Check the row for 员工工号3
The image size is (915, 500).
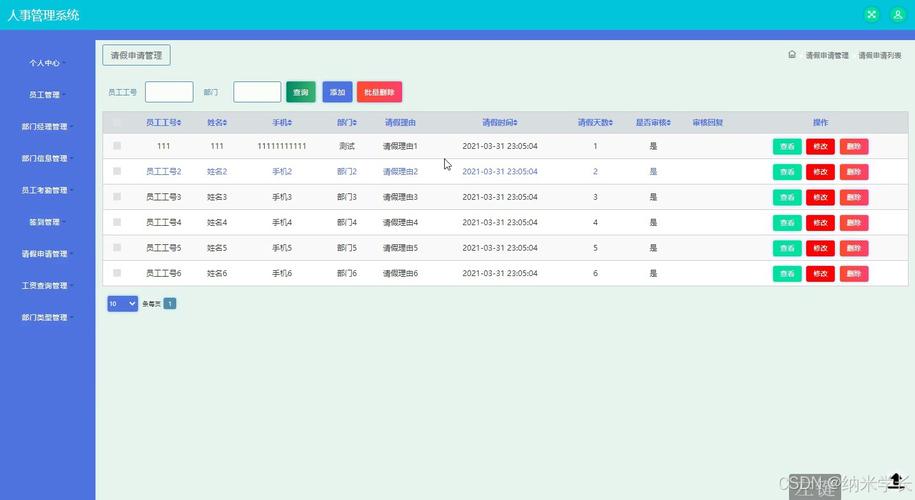coord(117,197)
